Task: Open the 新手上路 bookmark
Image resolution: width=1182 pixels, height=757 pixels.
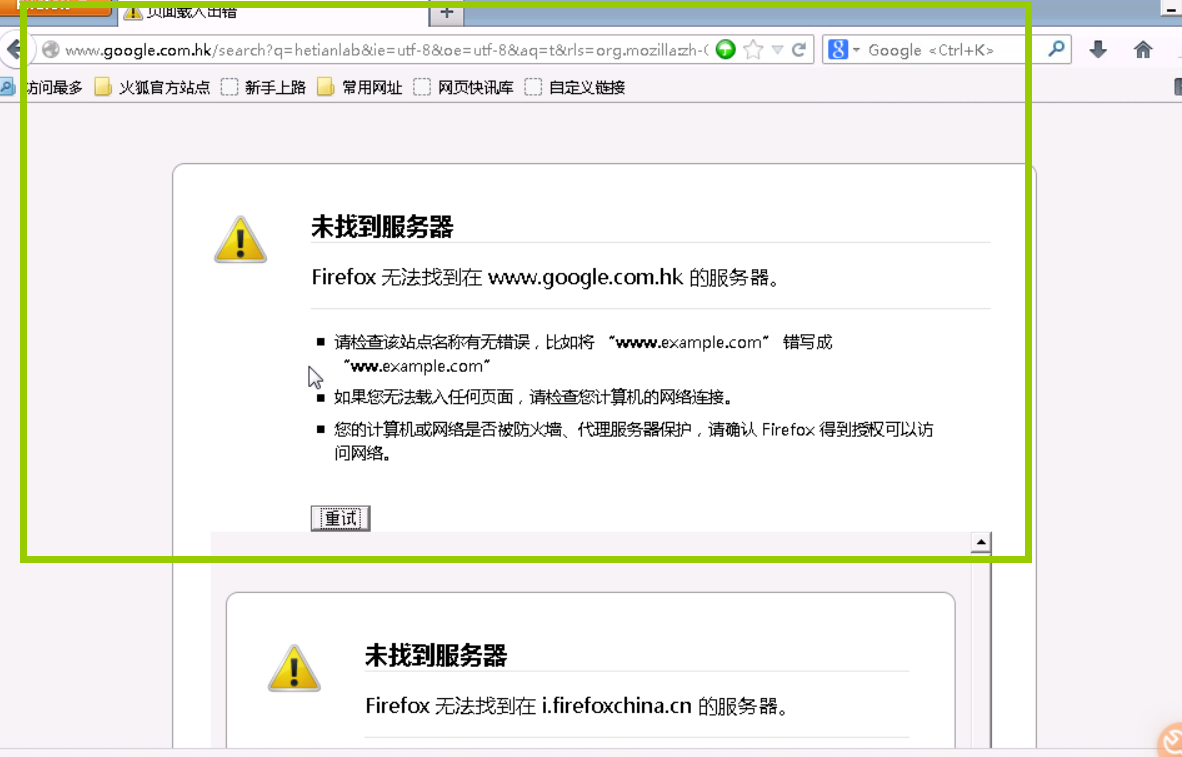Action: tap(264, 87)
